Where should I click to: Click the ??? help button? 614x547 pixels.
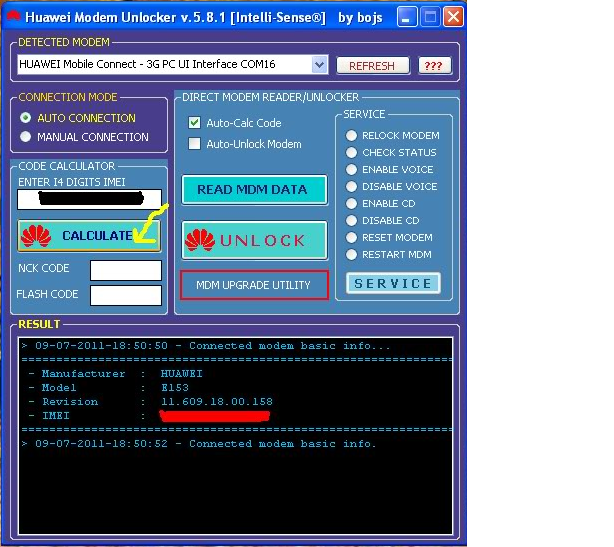[435, 65]
